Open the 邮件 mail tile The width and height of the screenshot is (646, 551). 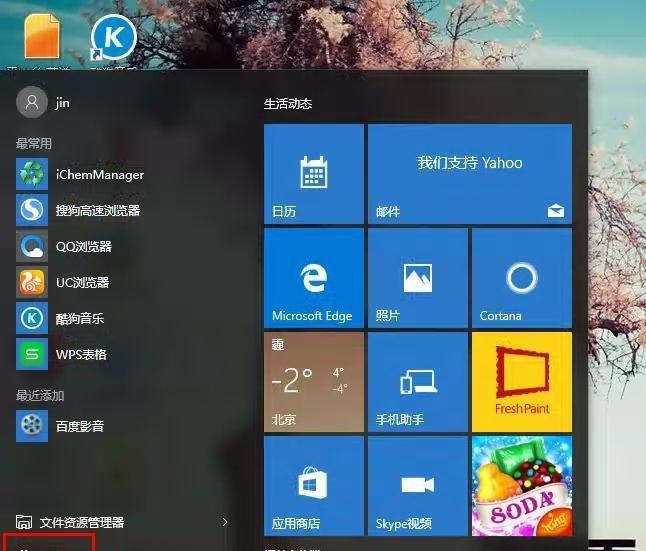(x=470, y=174)
